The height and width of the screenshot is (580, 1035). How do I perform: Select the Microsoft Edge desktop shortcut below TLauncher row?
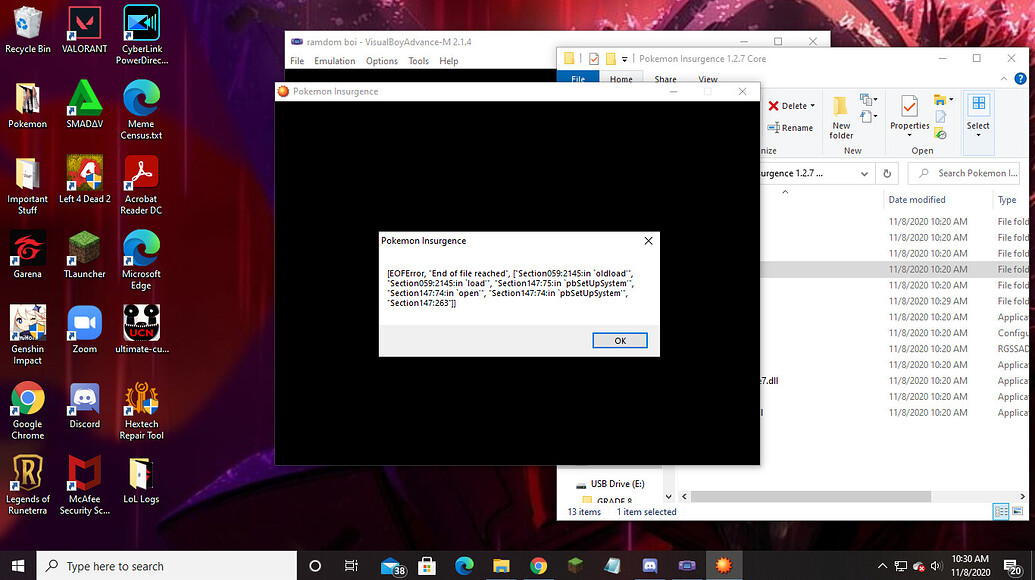pyautogui.click(x=141, y=260)
